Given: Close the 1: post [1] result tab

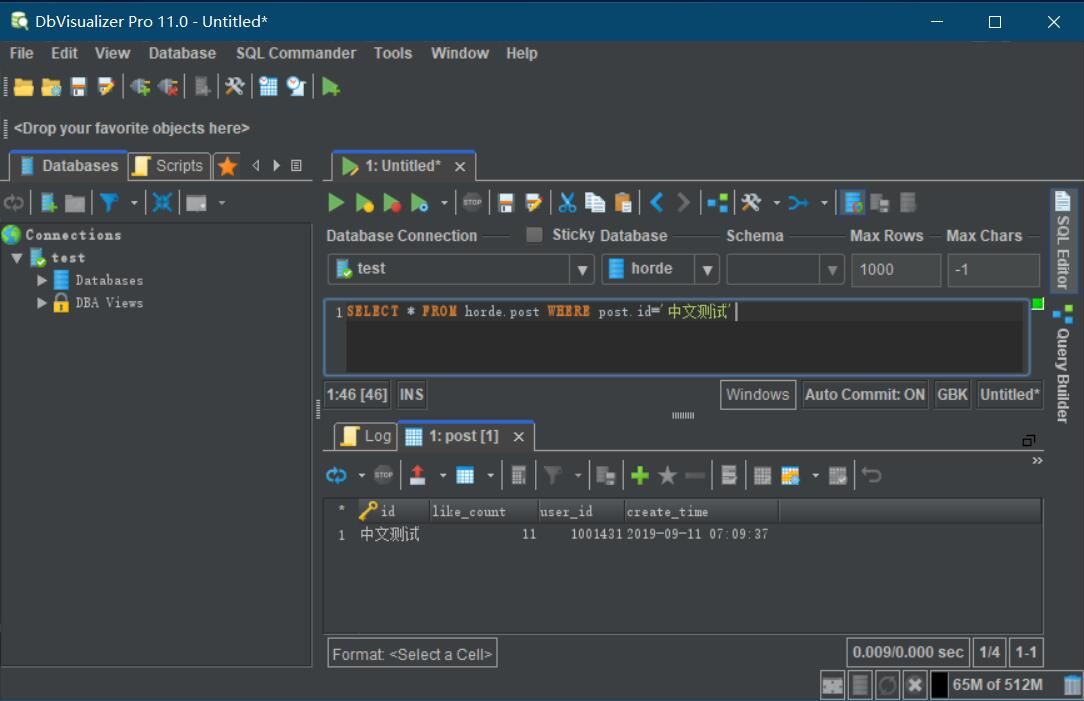Looking at the screenshot, I should [518, 437].
